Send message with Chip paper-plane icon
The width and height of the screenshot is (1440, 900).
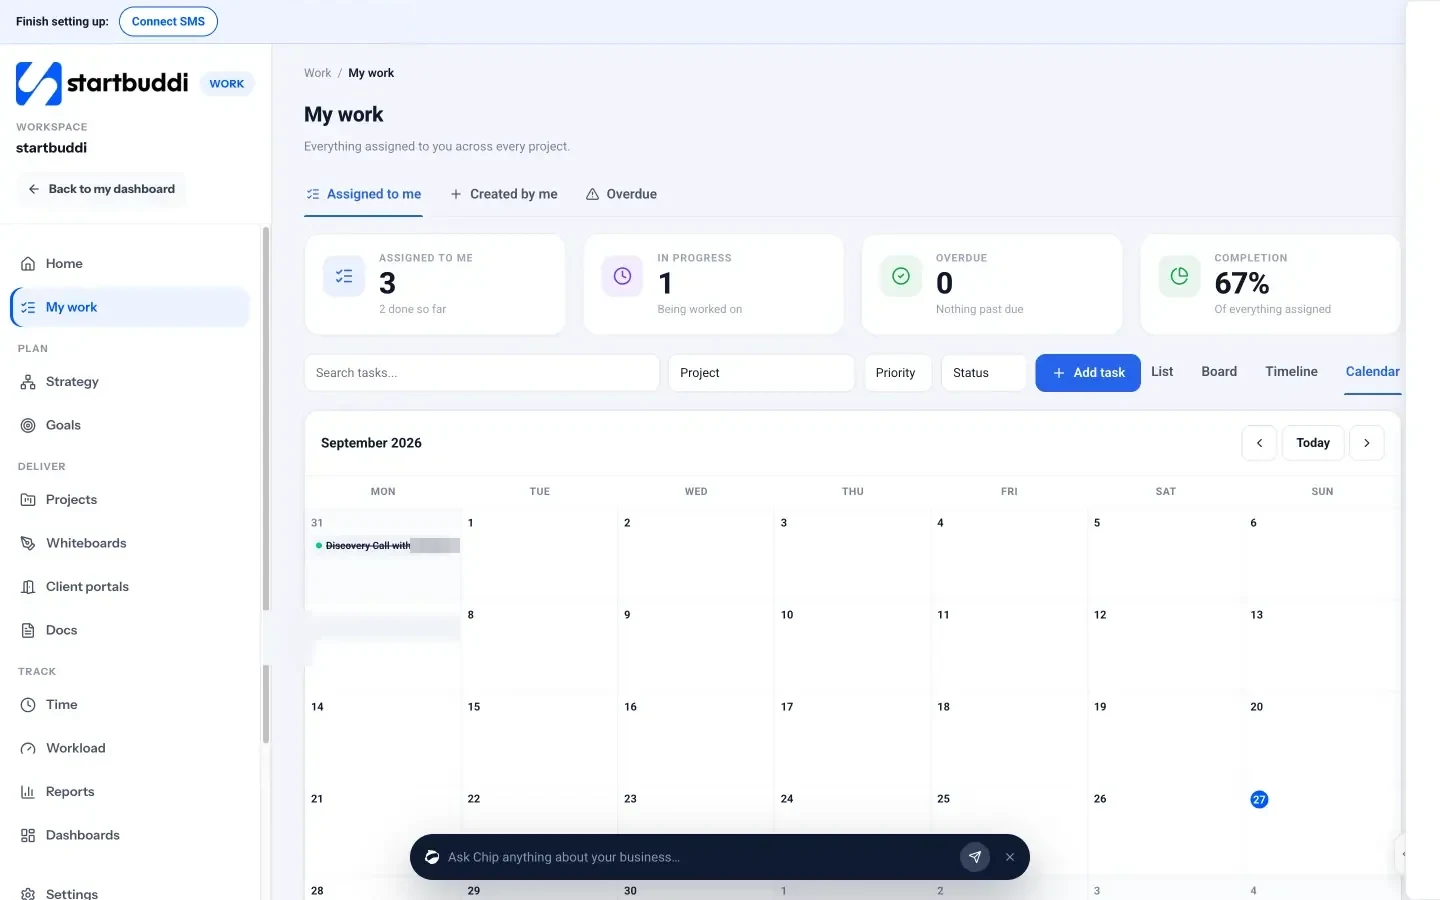pyautogui.click(x=975, y=857)
